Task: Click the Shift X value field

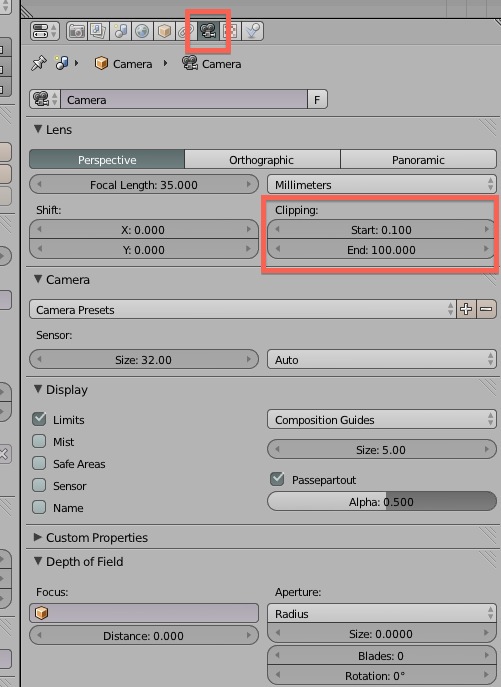Action: [x=144, y=230]
